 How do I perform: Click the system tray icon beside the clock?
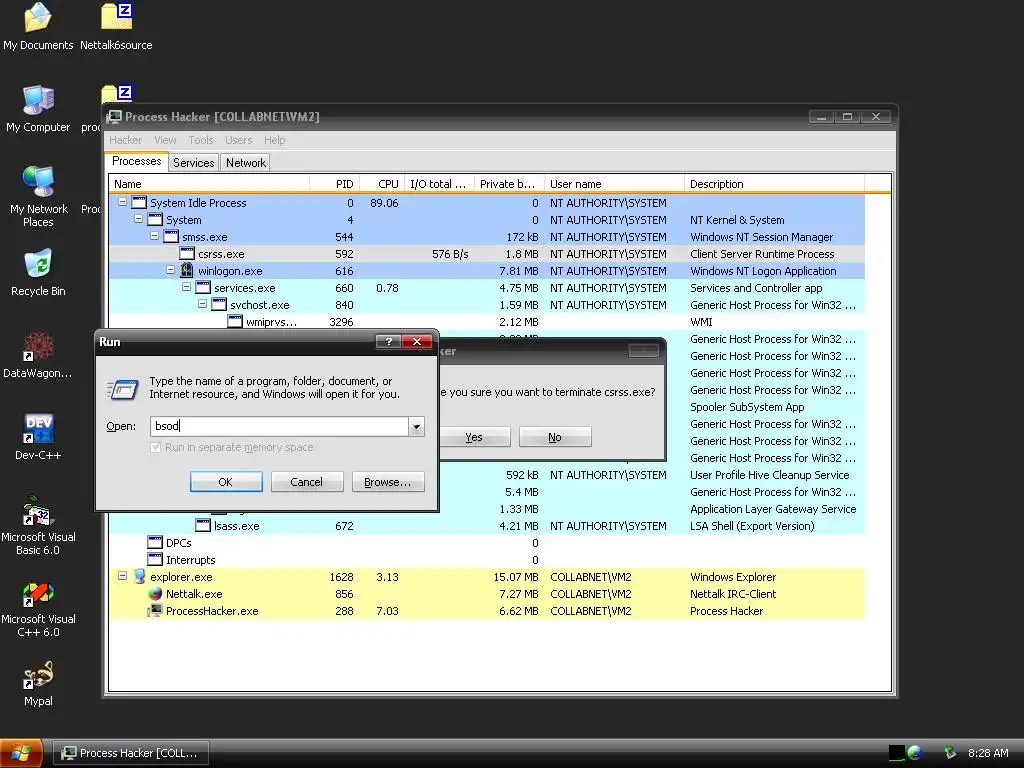click(950, 753)
